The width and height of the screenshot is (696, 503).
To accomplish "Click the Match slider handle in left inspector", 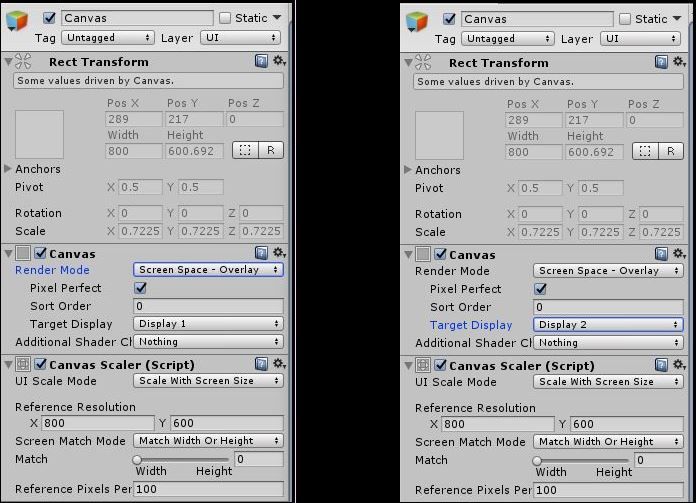I will coord(137,459).
